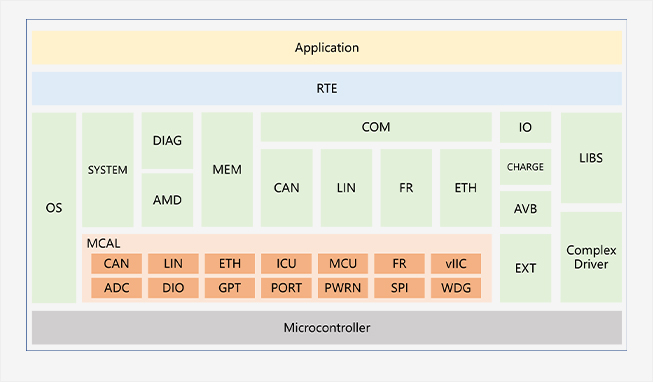Select the MCAL WDG box
Image resolution: width=653 pixels, height=382 pixels.
pyautogui.click(x=456, y=288)
